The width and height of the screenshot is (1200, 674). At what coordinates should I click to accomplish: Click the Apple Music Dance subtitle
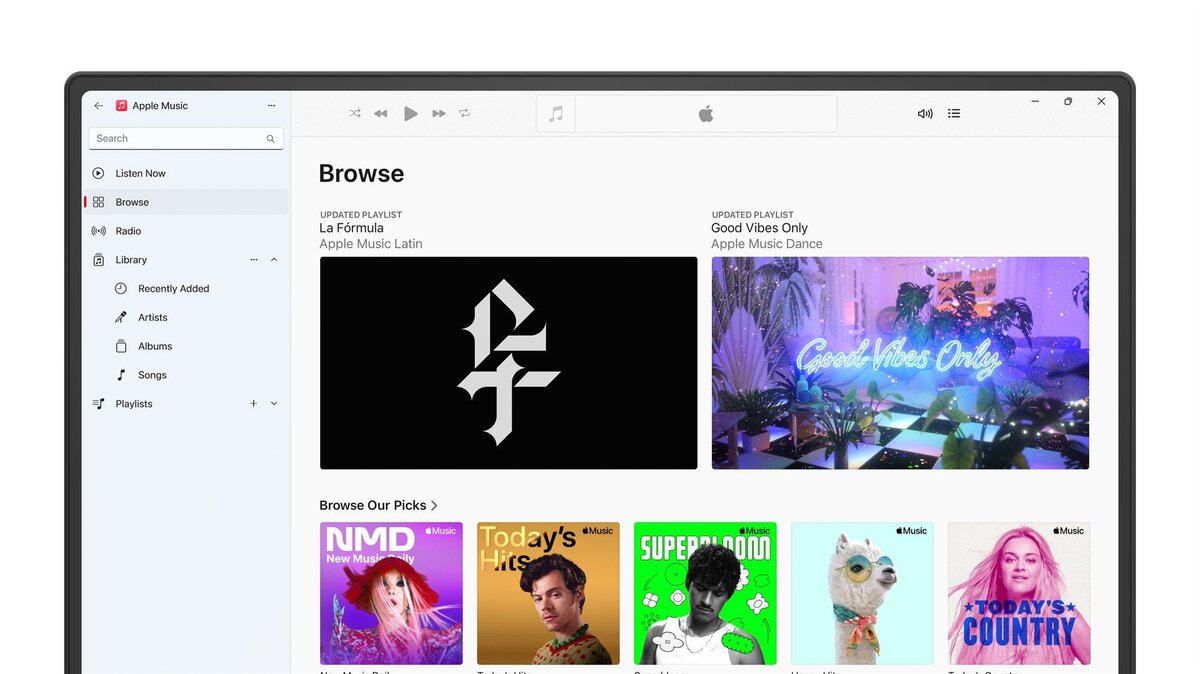pos(767,244)
